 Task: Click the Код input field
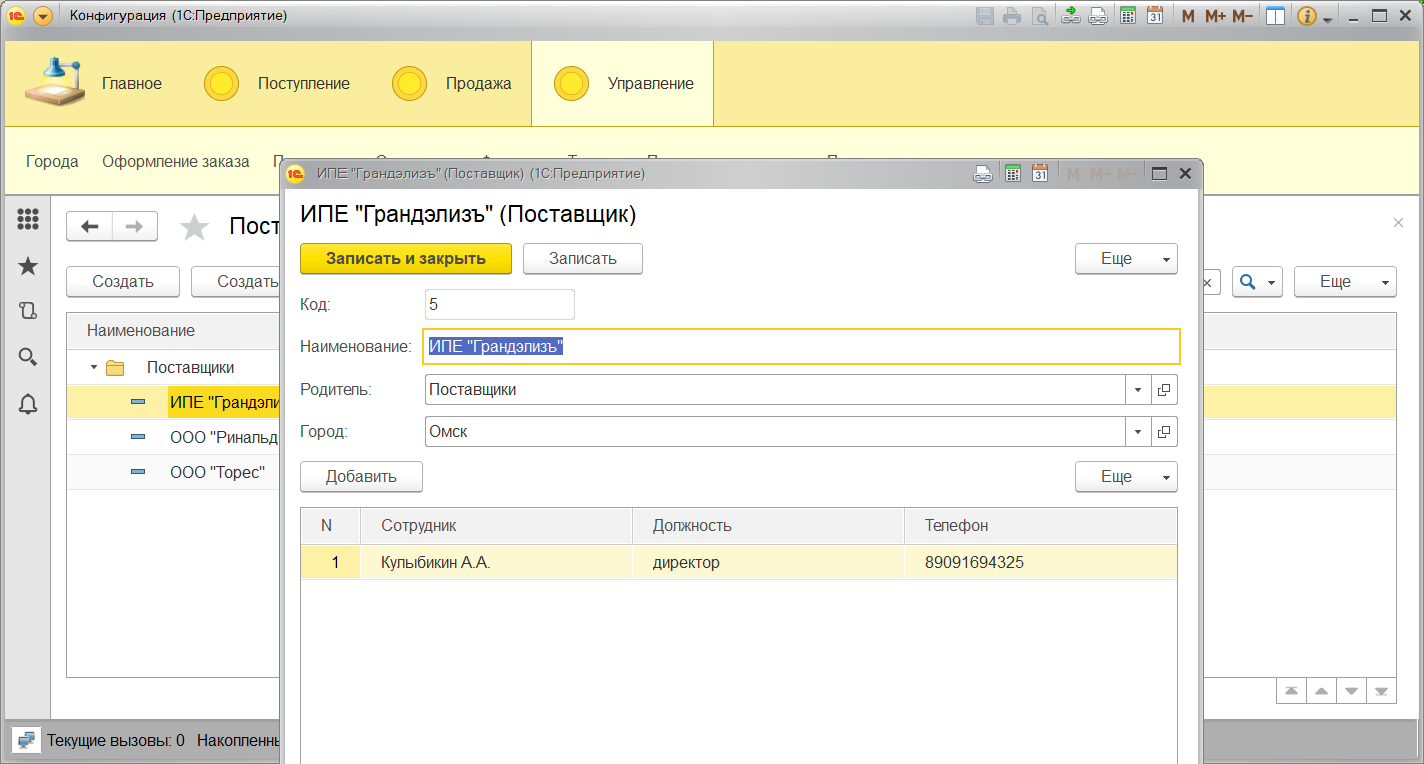[500, 304]
